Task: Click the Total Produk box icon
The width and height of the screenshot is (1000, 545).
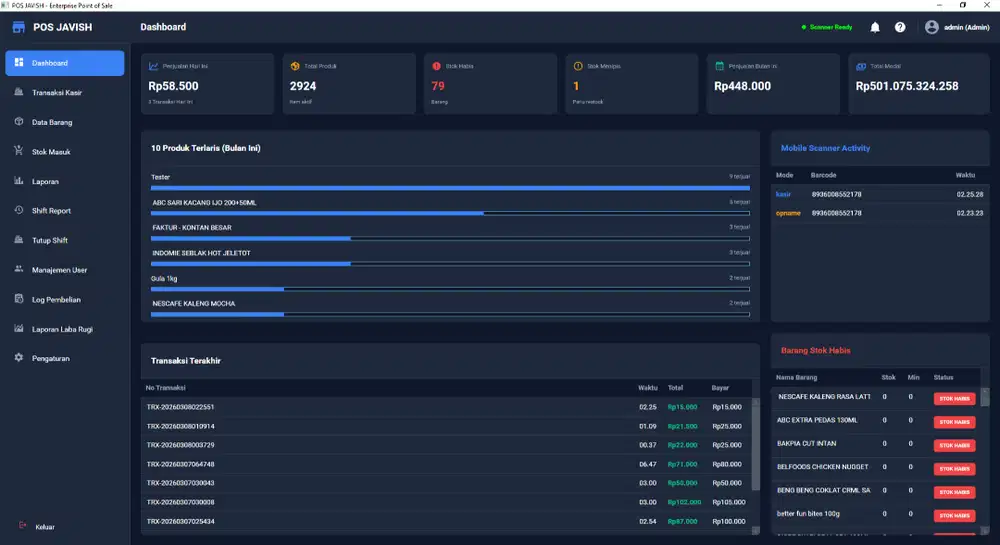Action: click(x=295, y=67)
